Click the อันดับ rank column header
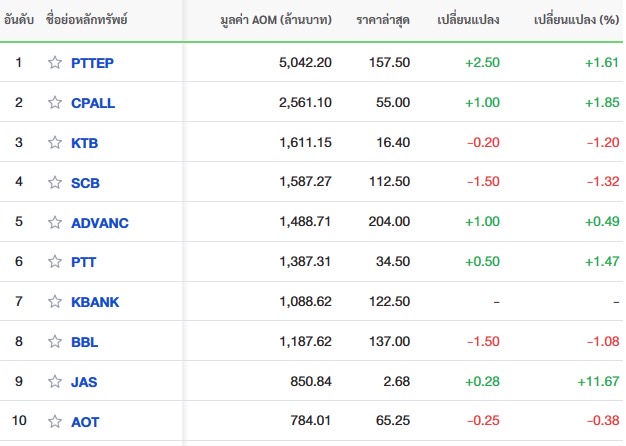Image resolution: width=626 pixels, height=446 pixels. tap(19, 19)
